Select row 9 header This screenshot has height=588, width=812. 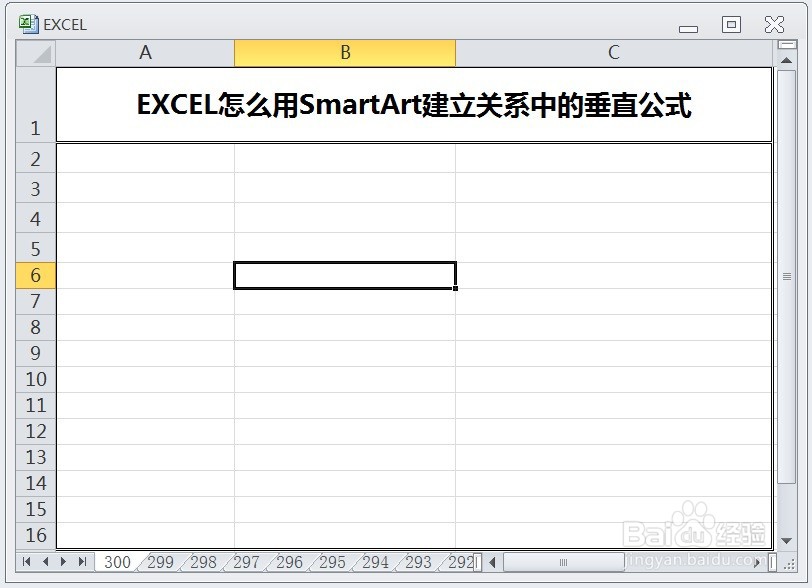coord(35,353)
